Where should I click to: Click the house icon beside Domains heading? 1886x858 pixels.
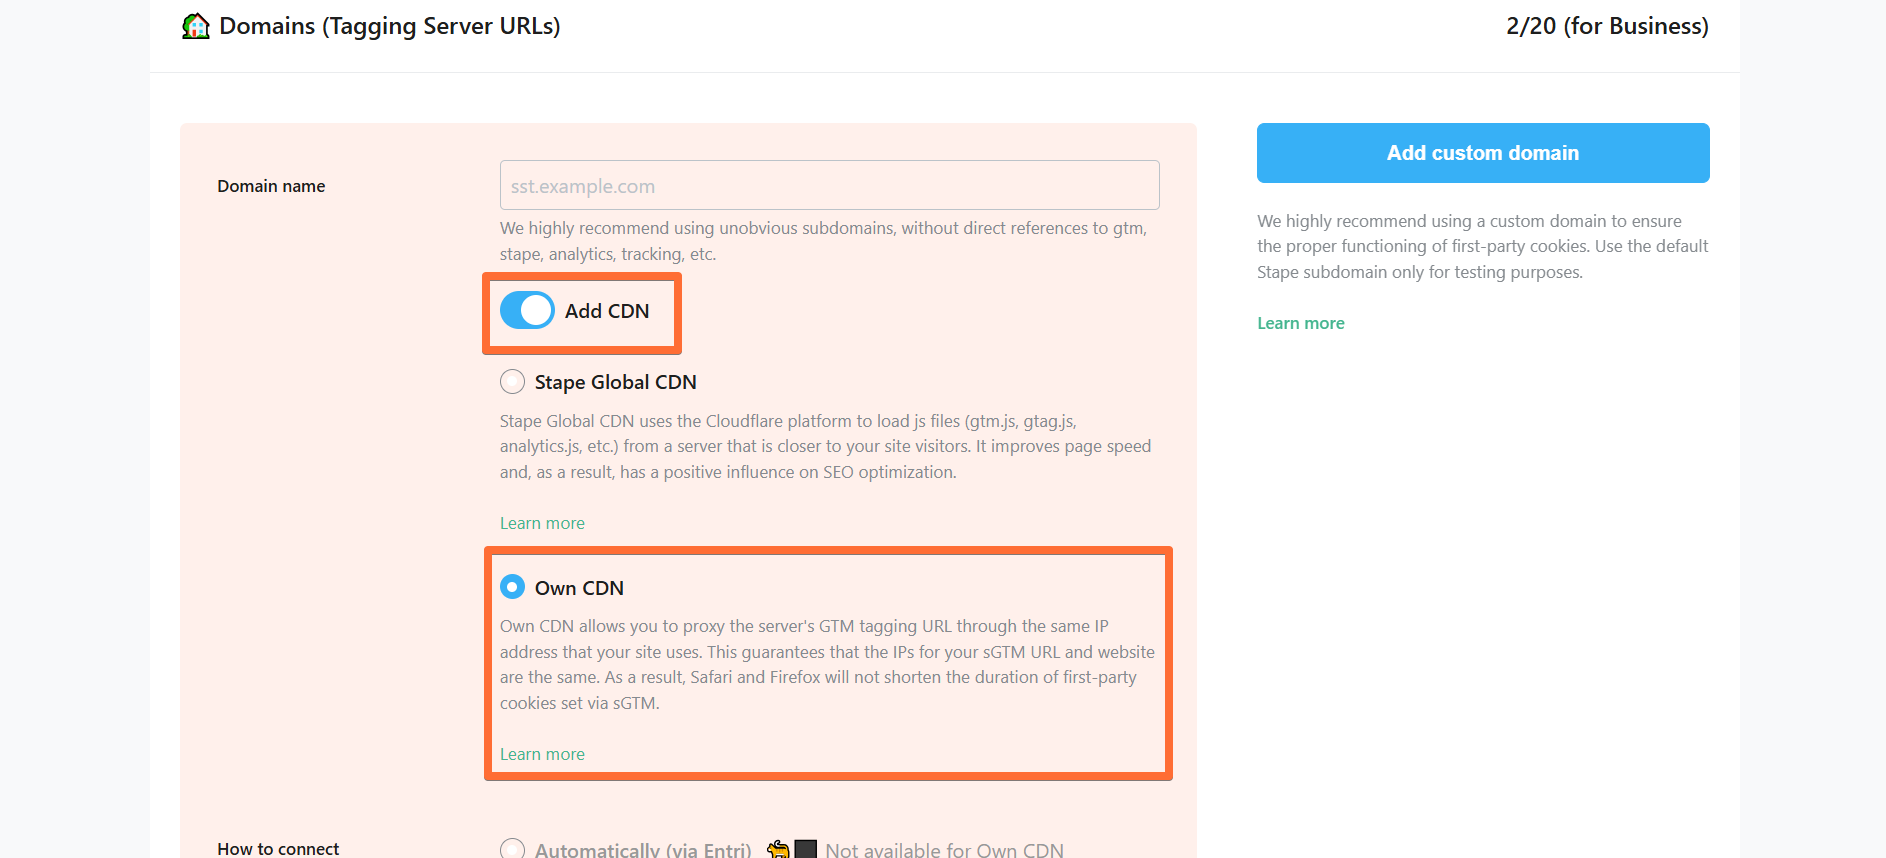196,26
